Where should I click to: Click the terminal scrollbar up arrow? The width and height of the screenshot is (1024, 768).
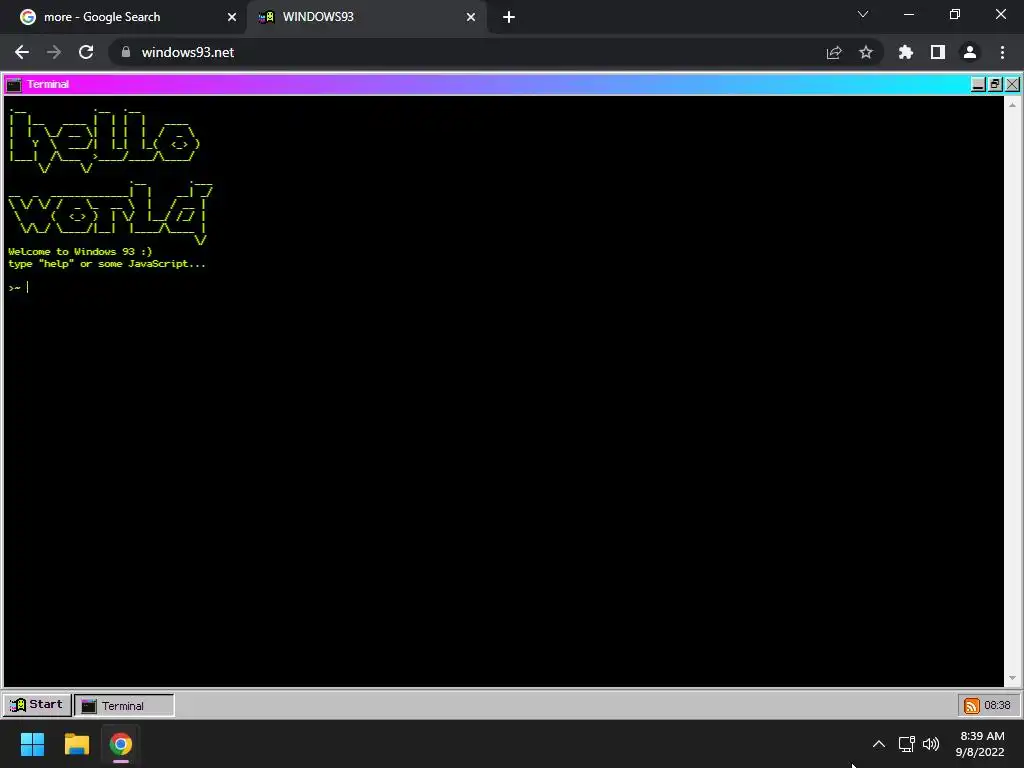[x=1012, y=104]
